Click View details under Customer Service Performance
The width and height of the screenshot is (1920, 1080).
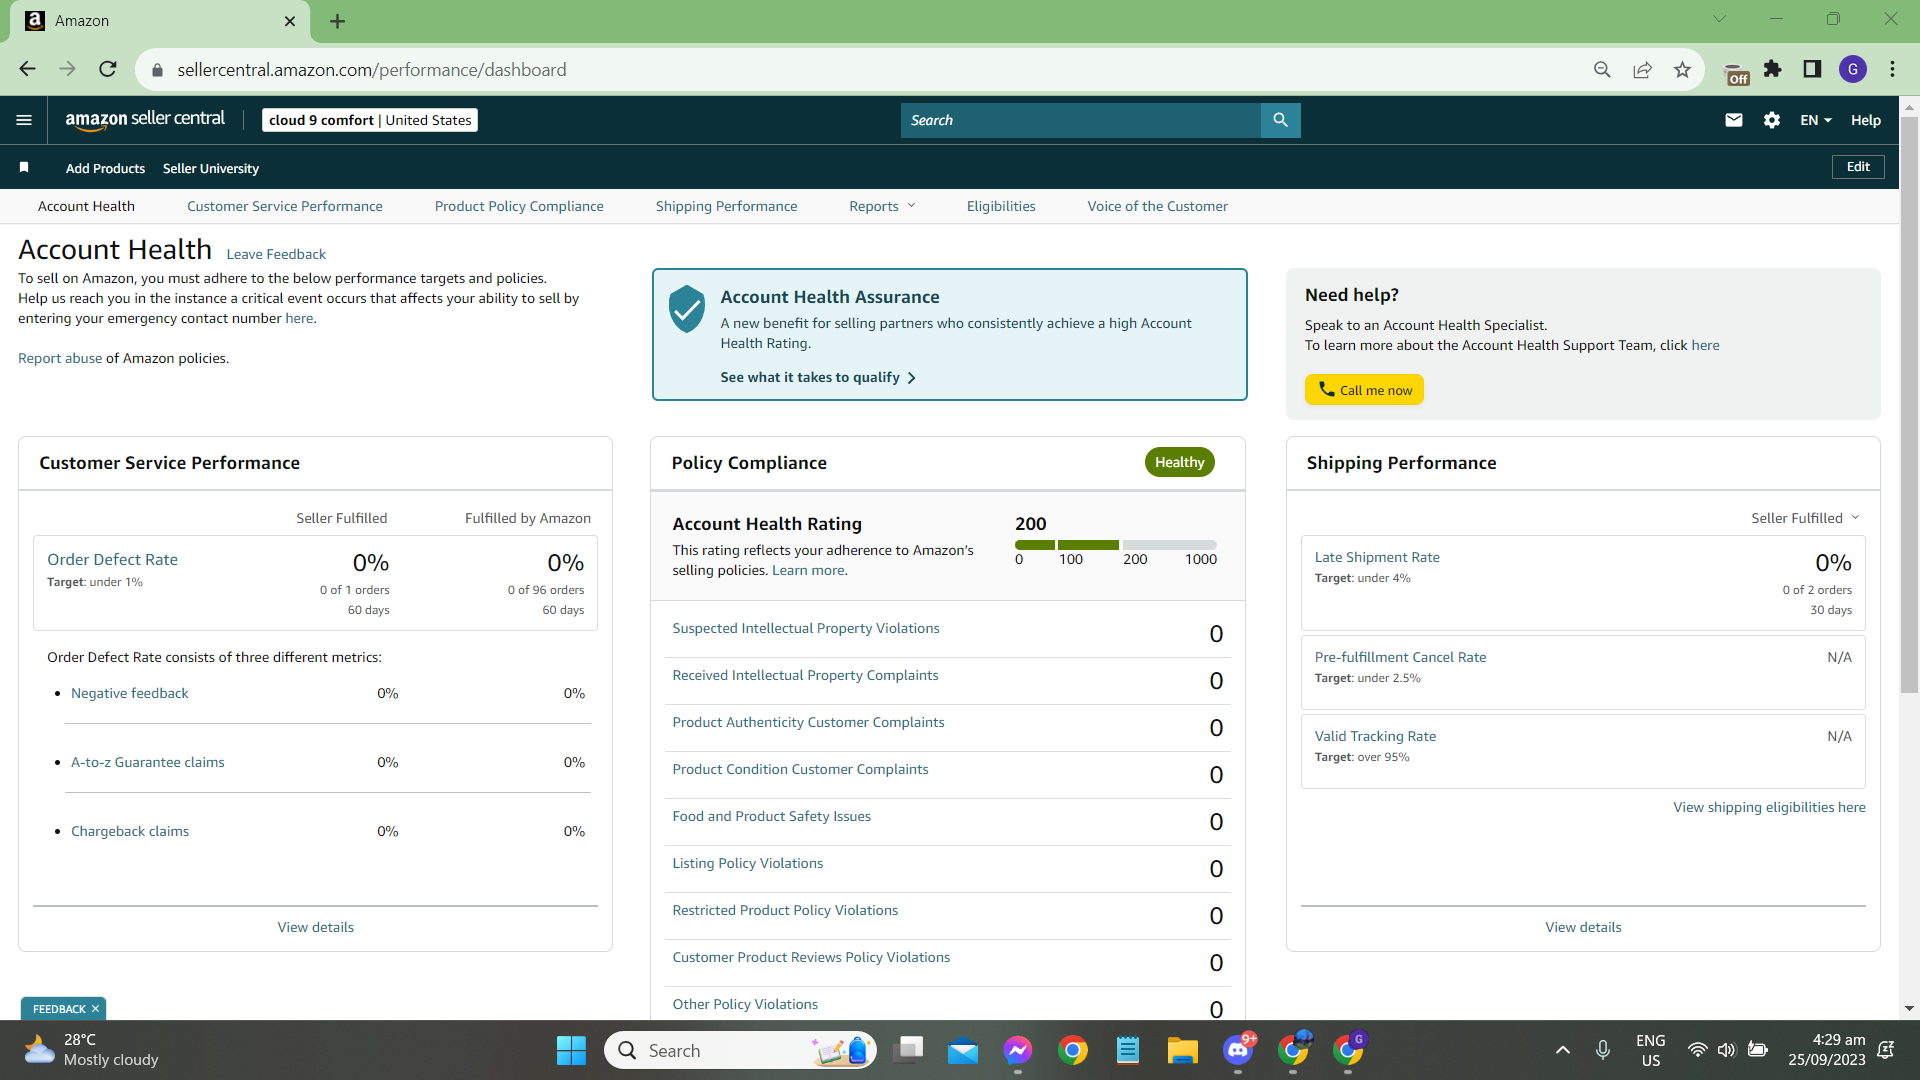[x=316, y=927]
